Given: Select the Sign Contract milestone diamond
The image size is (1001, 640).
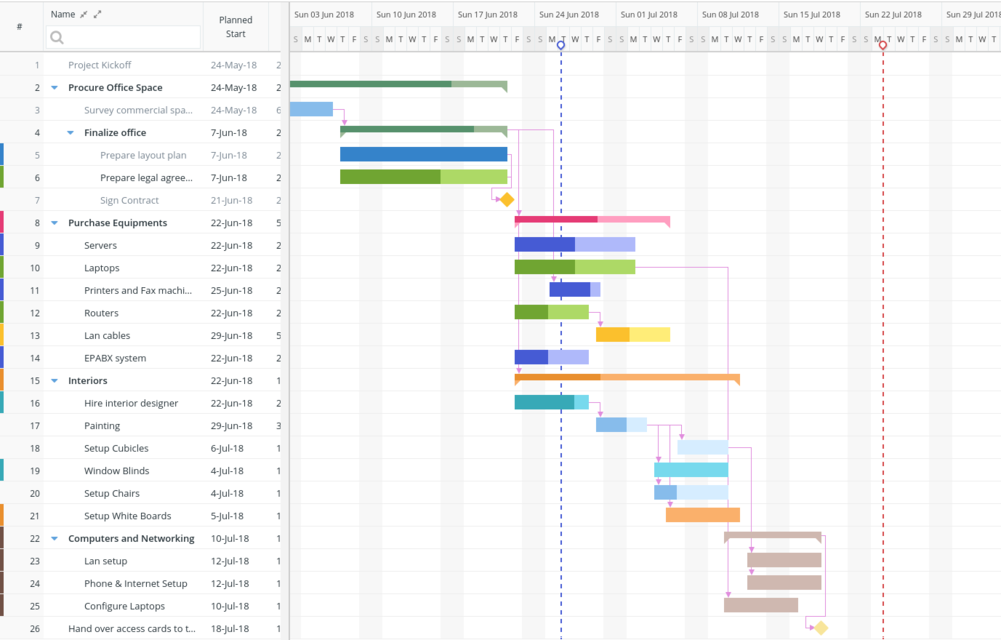Looking at the screenshot, I should [506, 199].
